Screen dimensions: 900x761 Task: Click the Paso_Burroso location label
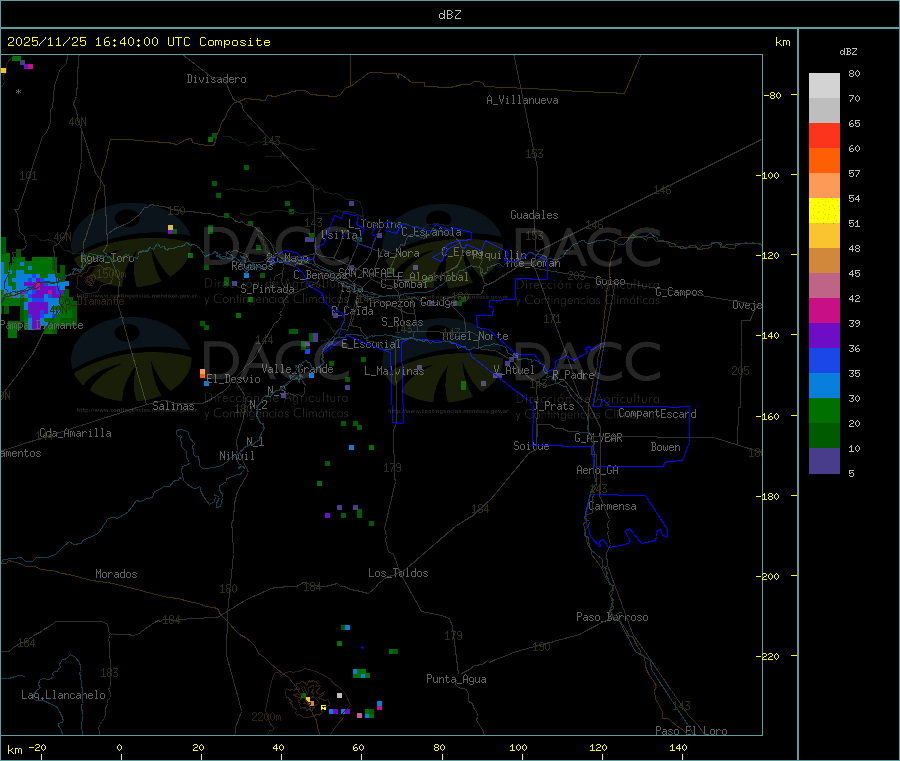612,617
